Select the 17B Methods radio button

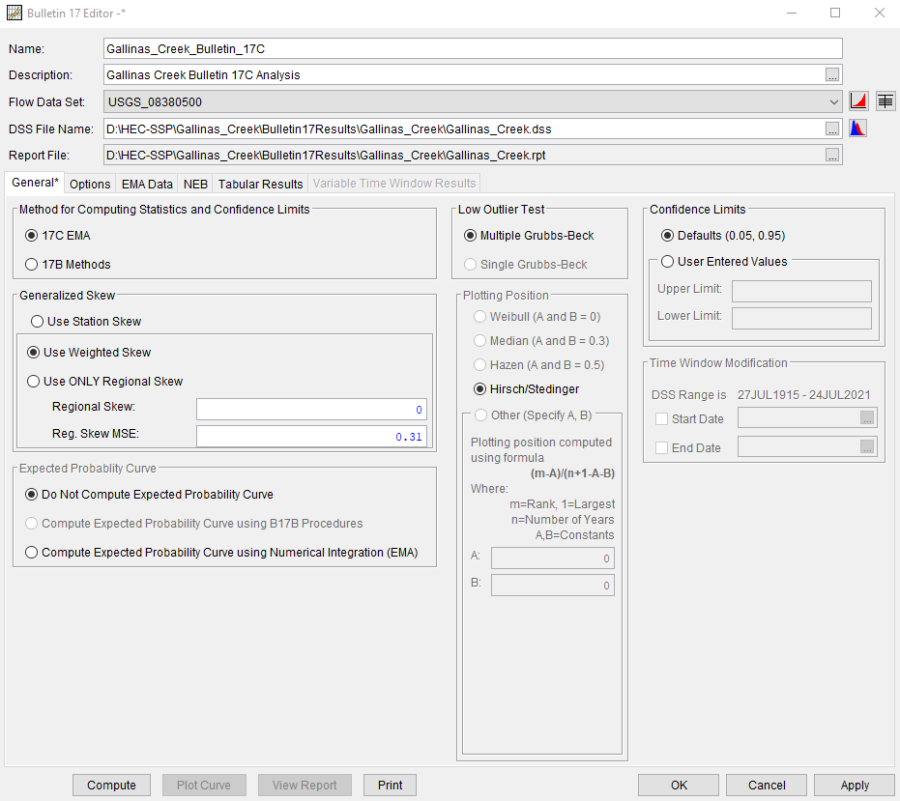[x=33, y=264]
